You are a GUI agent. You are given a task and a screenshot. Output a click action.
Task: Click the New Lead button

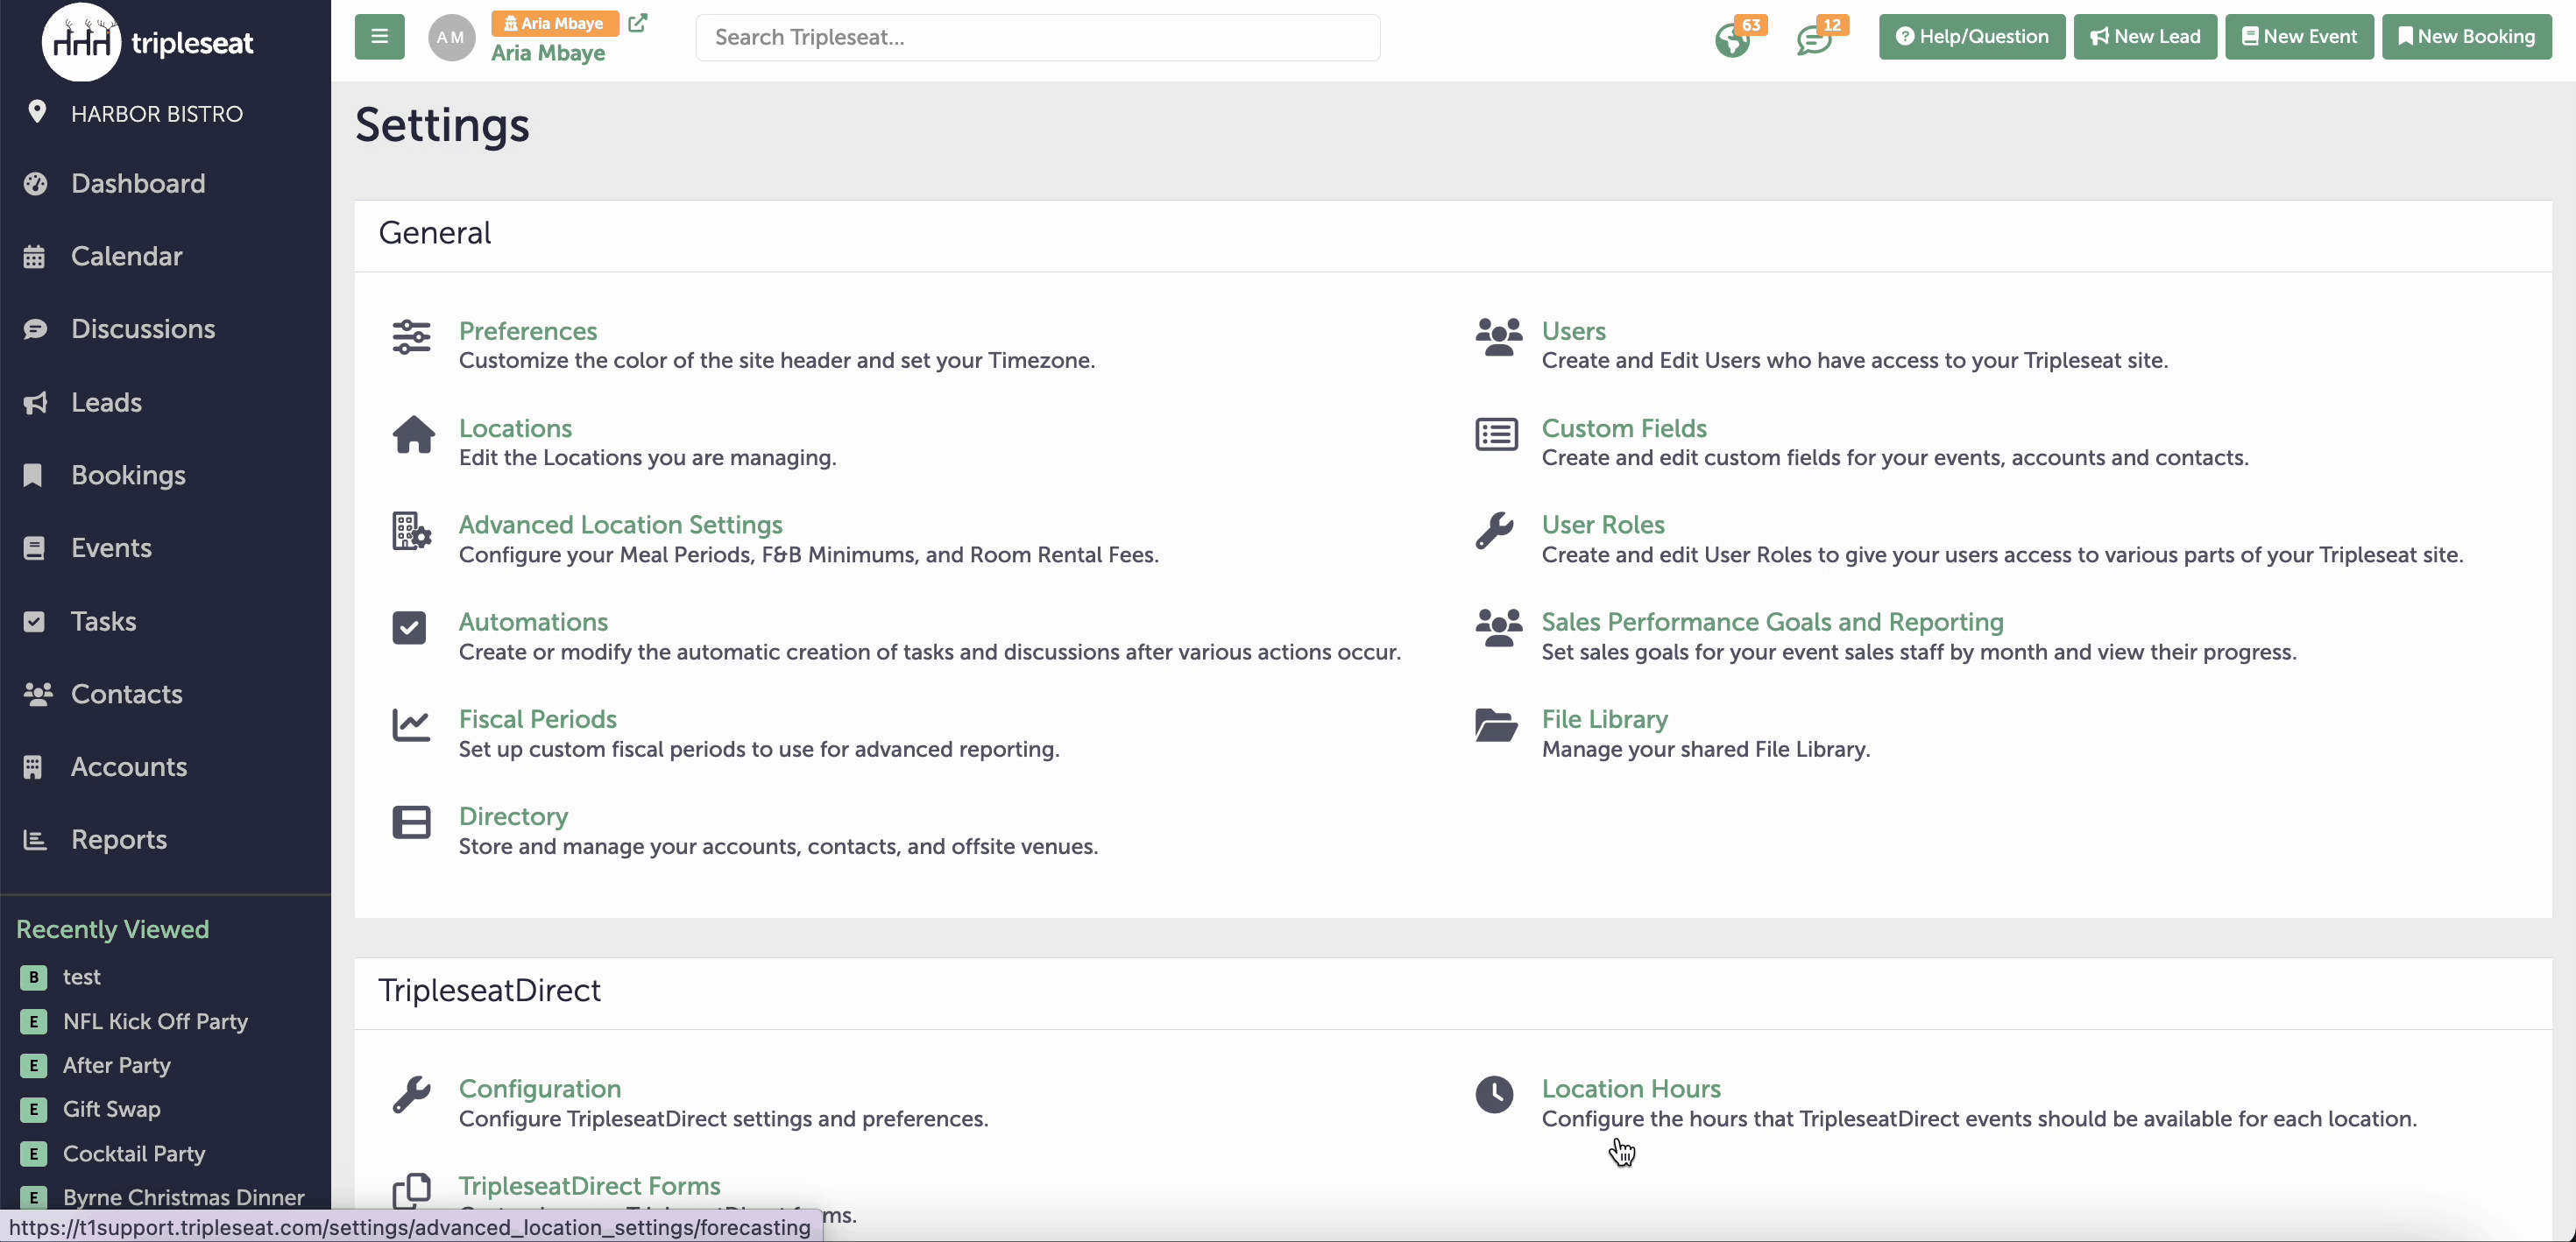click(2144, 37)
